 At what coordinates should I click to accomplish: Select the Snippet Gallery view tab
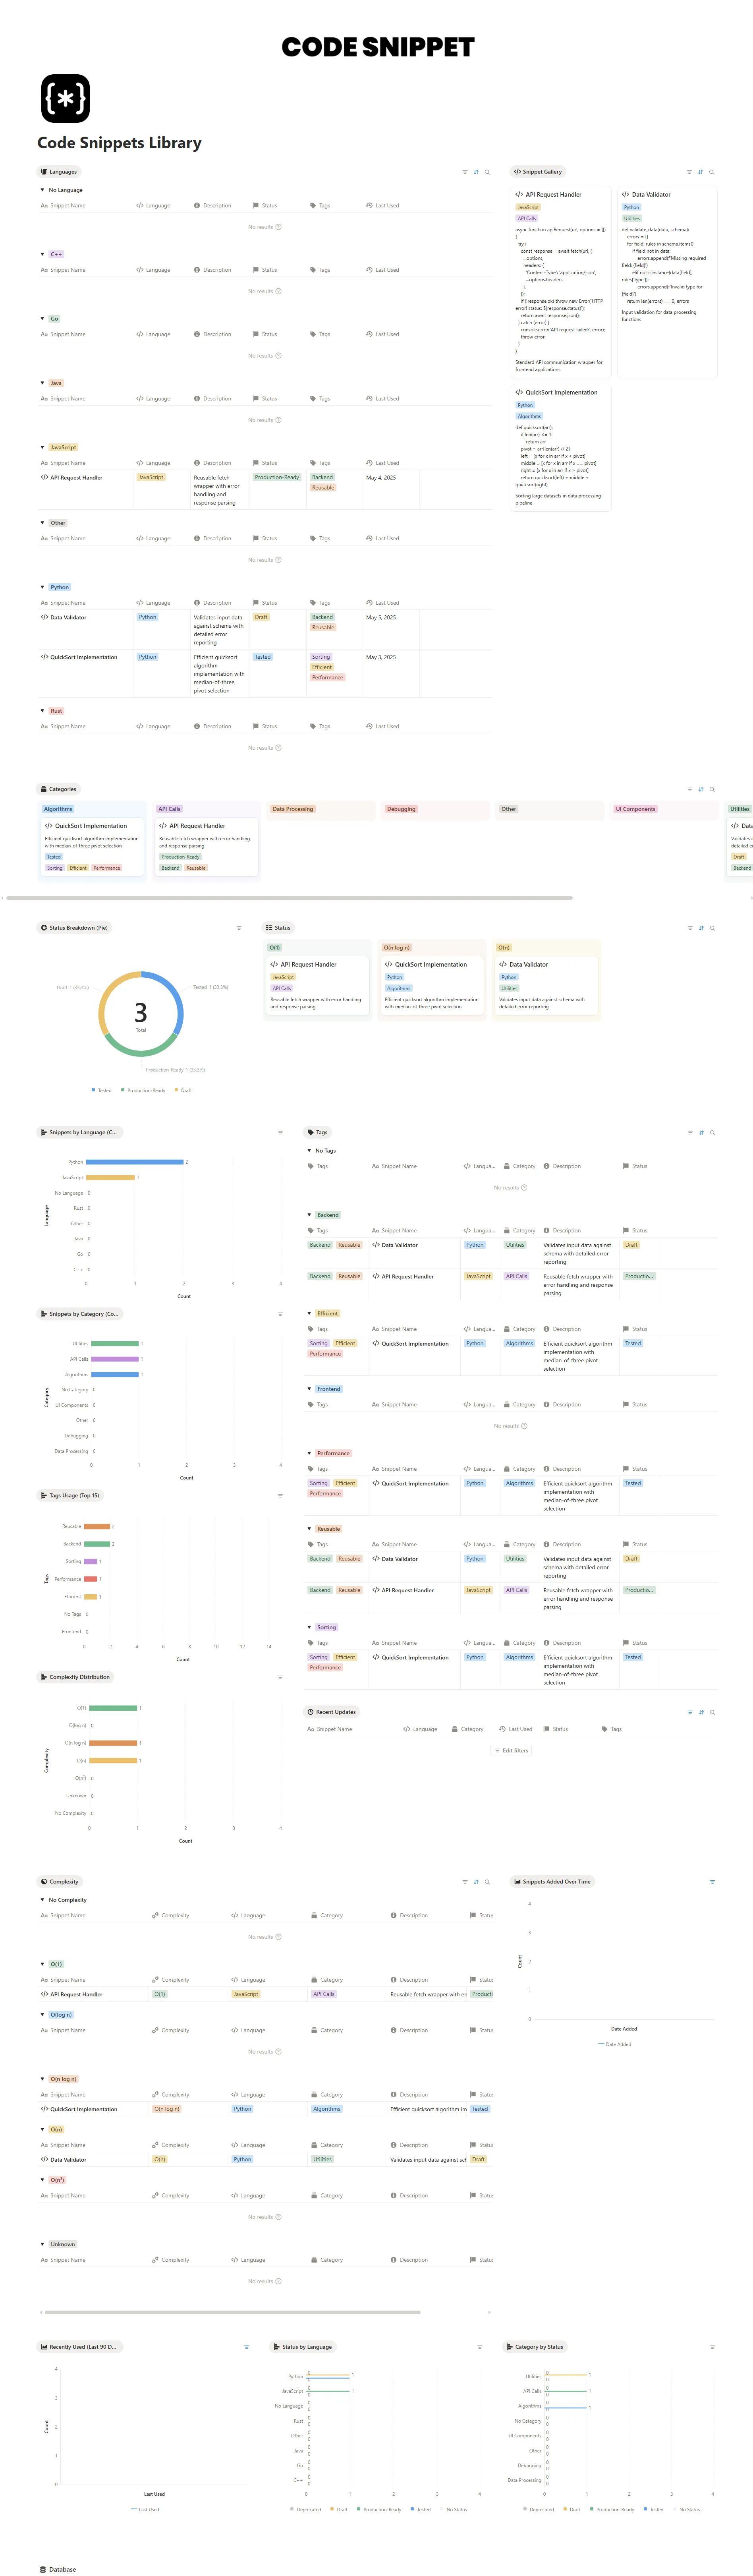point(538,172)
